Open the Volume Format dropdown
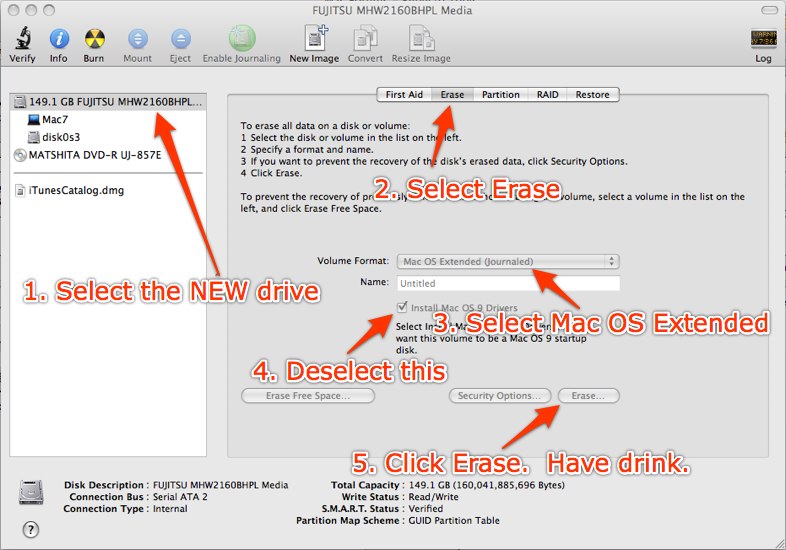 click(508, 261)
